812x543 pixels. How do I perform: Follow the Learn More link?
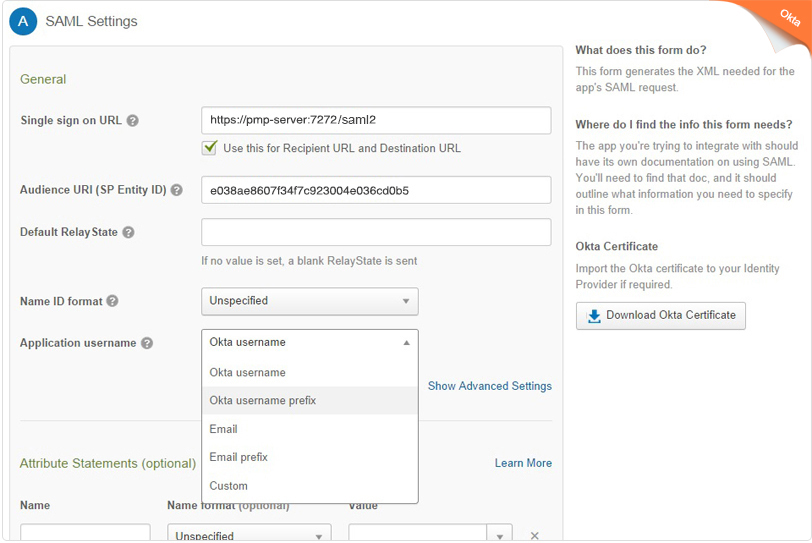click(523, 463)
